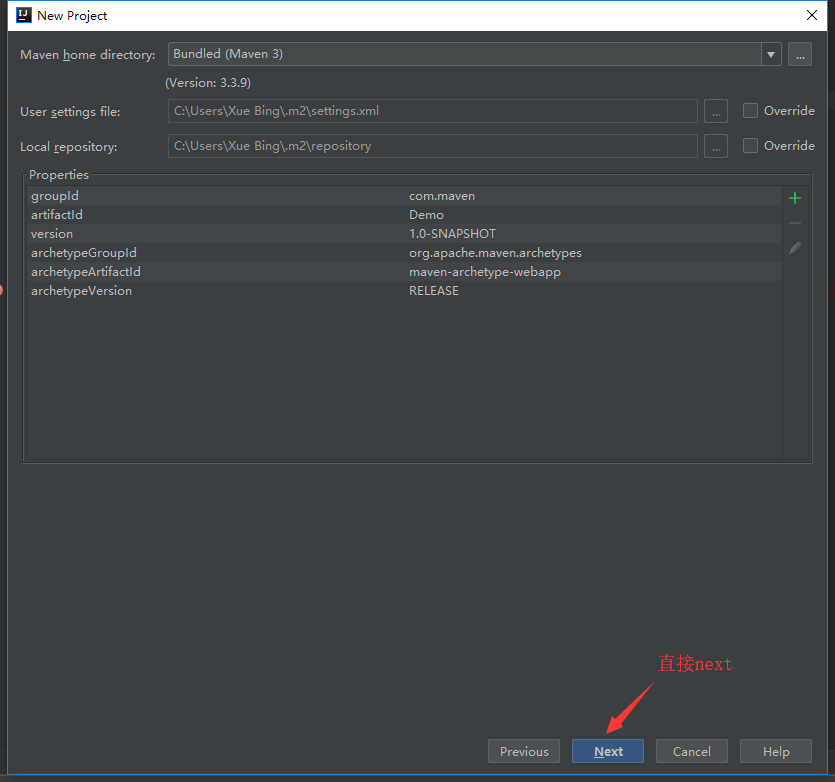835x782 pixels.
Task: Browse for User settings file
Action: tap(716, 111)
